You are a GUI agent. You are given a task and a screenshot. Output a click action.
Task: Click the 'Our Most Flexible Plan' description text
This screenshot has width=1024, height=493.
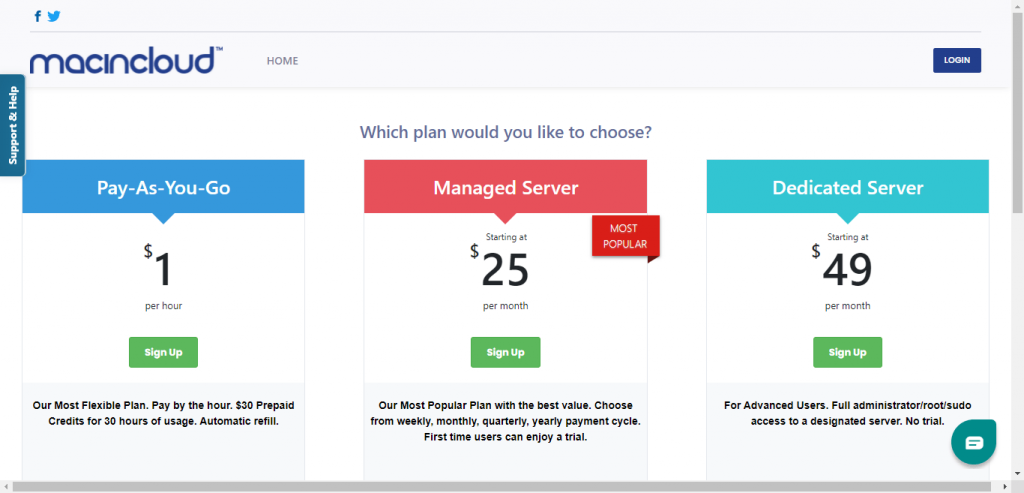pyautogui.click(x=163, y=413)
